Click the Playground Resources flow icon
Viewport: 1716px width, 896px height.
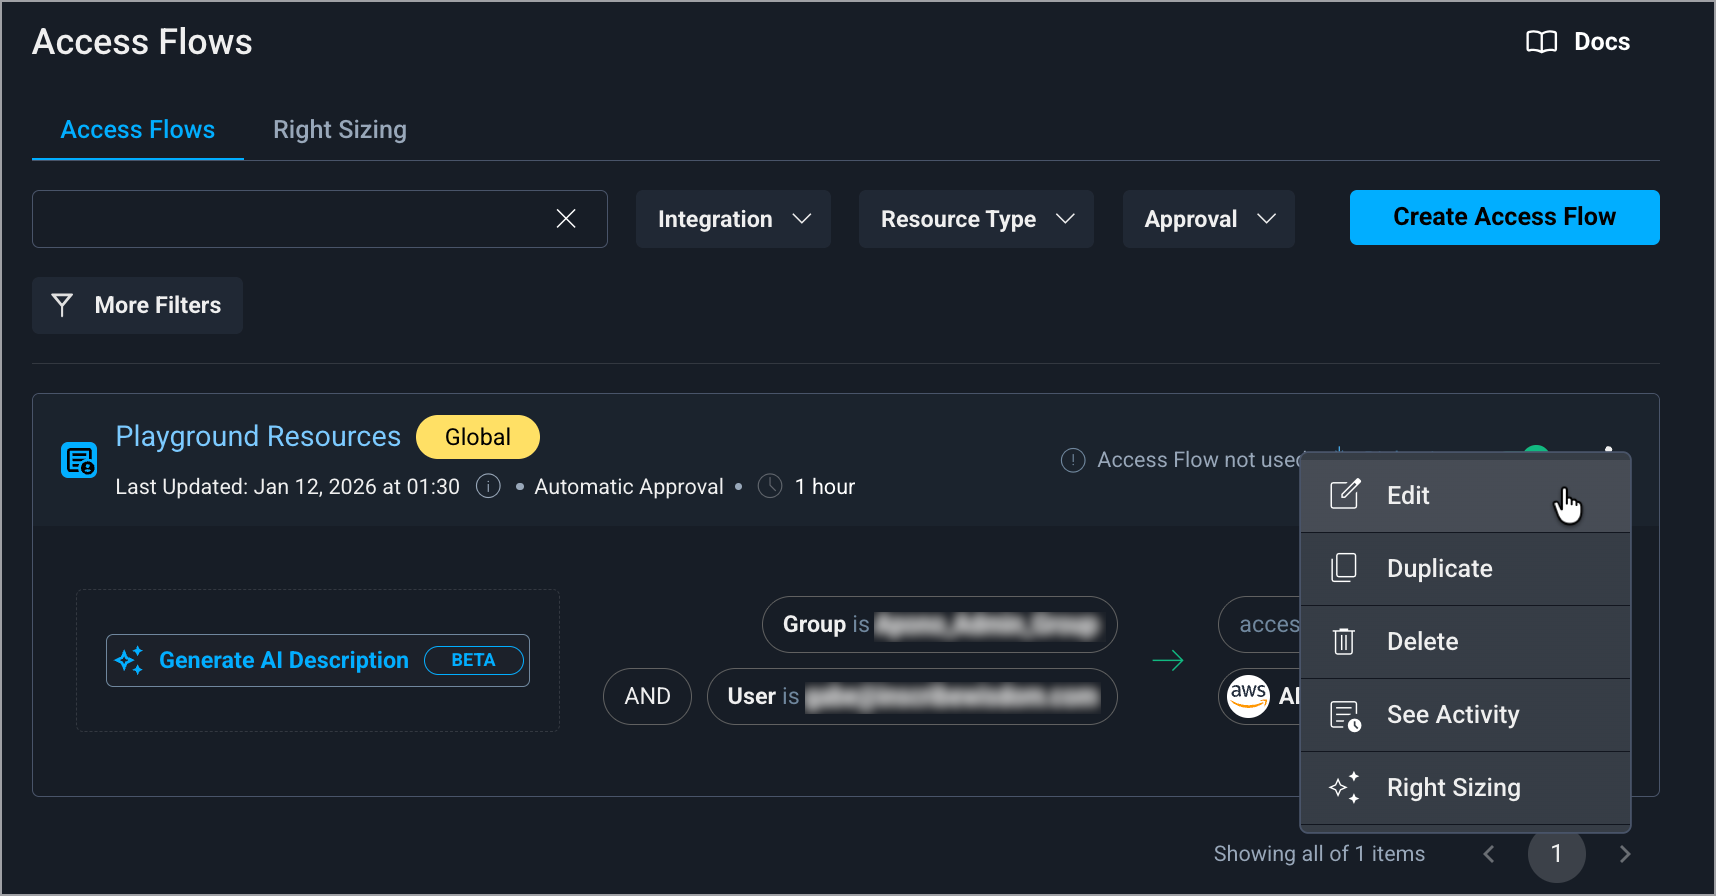pos(79,460)
